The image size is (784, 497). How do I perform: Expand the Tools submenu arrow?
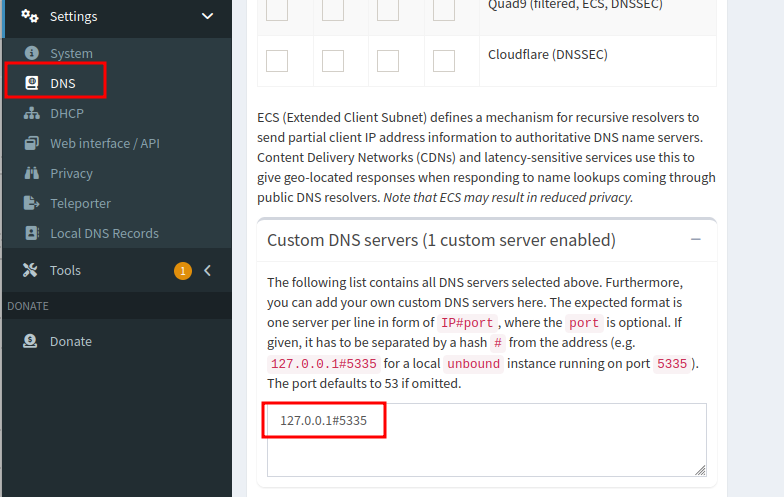[207, 270]
